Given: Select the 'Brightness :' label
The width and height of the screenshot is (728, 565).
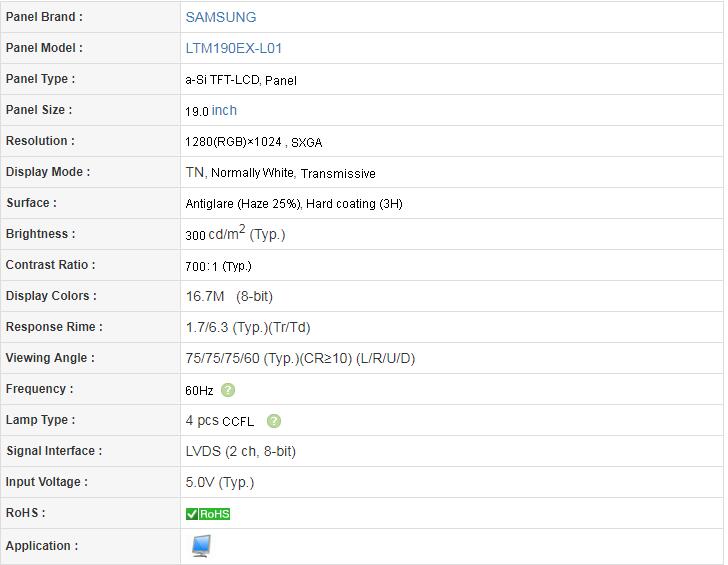Looking at the screenshot, I should coord(40,234).
